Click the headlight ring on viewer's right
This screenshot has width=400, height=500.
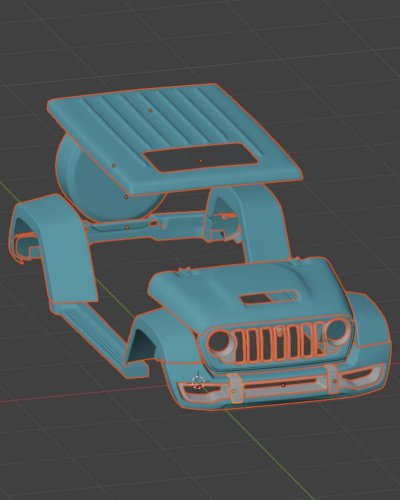click(x=337, y=331)
